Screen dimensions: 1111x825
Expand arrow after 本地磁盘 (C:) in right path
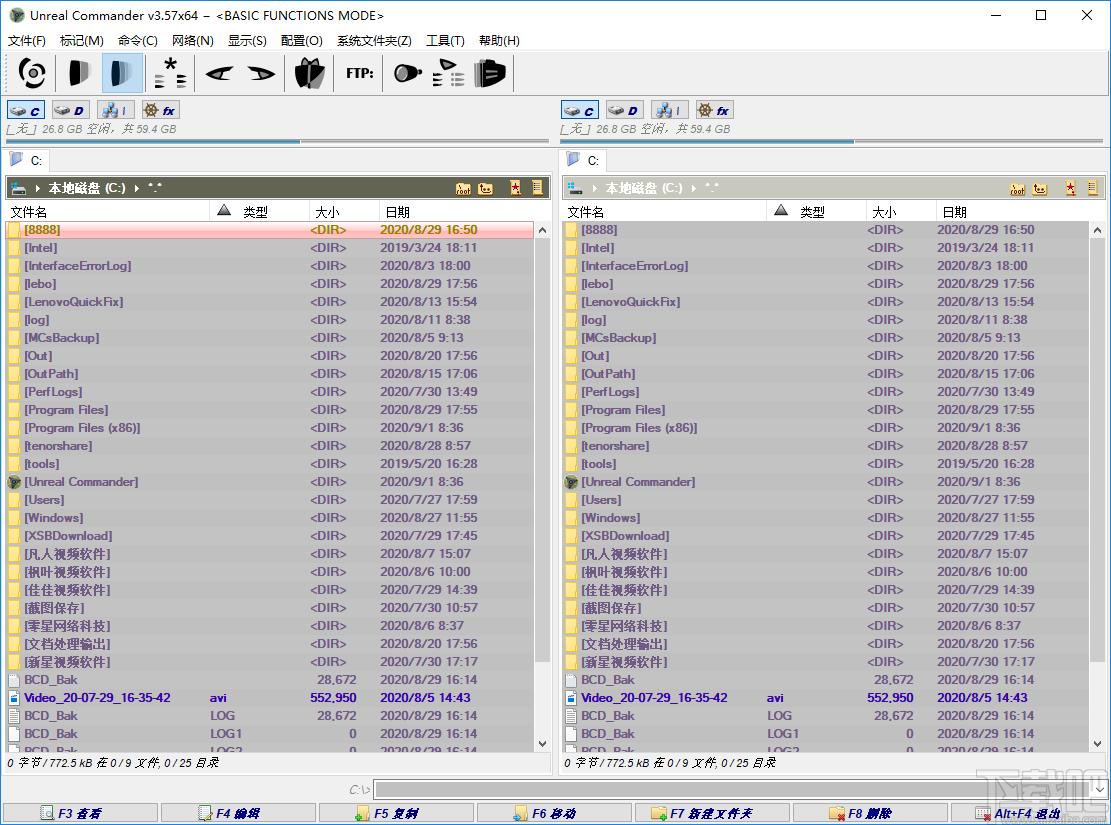(694, 189)
